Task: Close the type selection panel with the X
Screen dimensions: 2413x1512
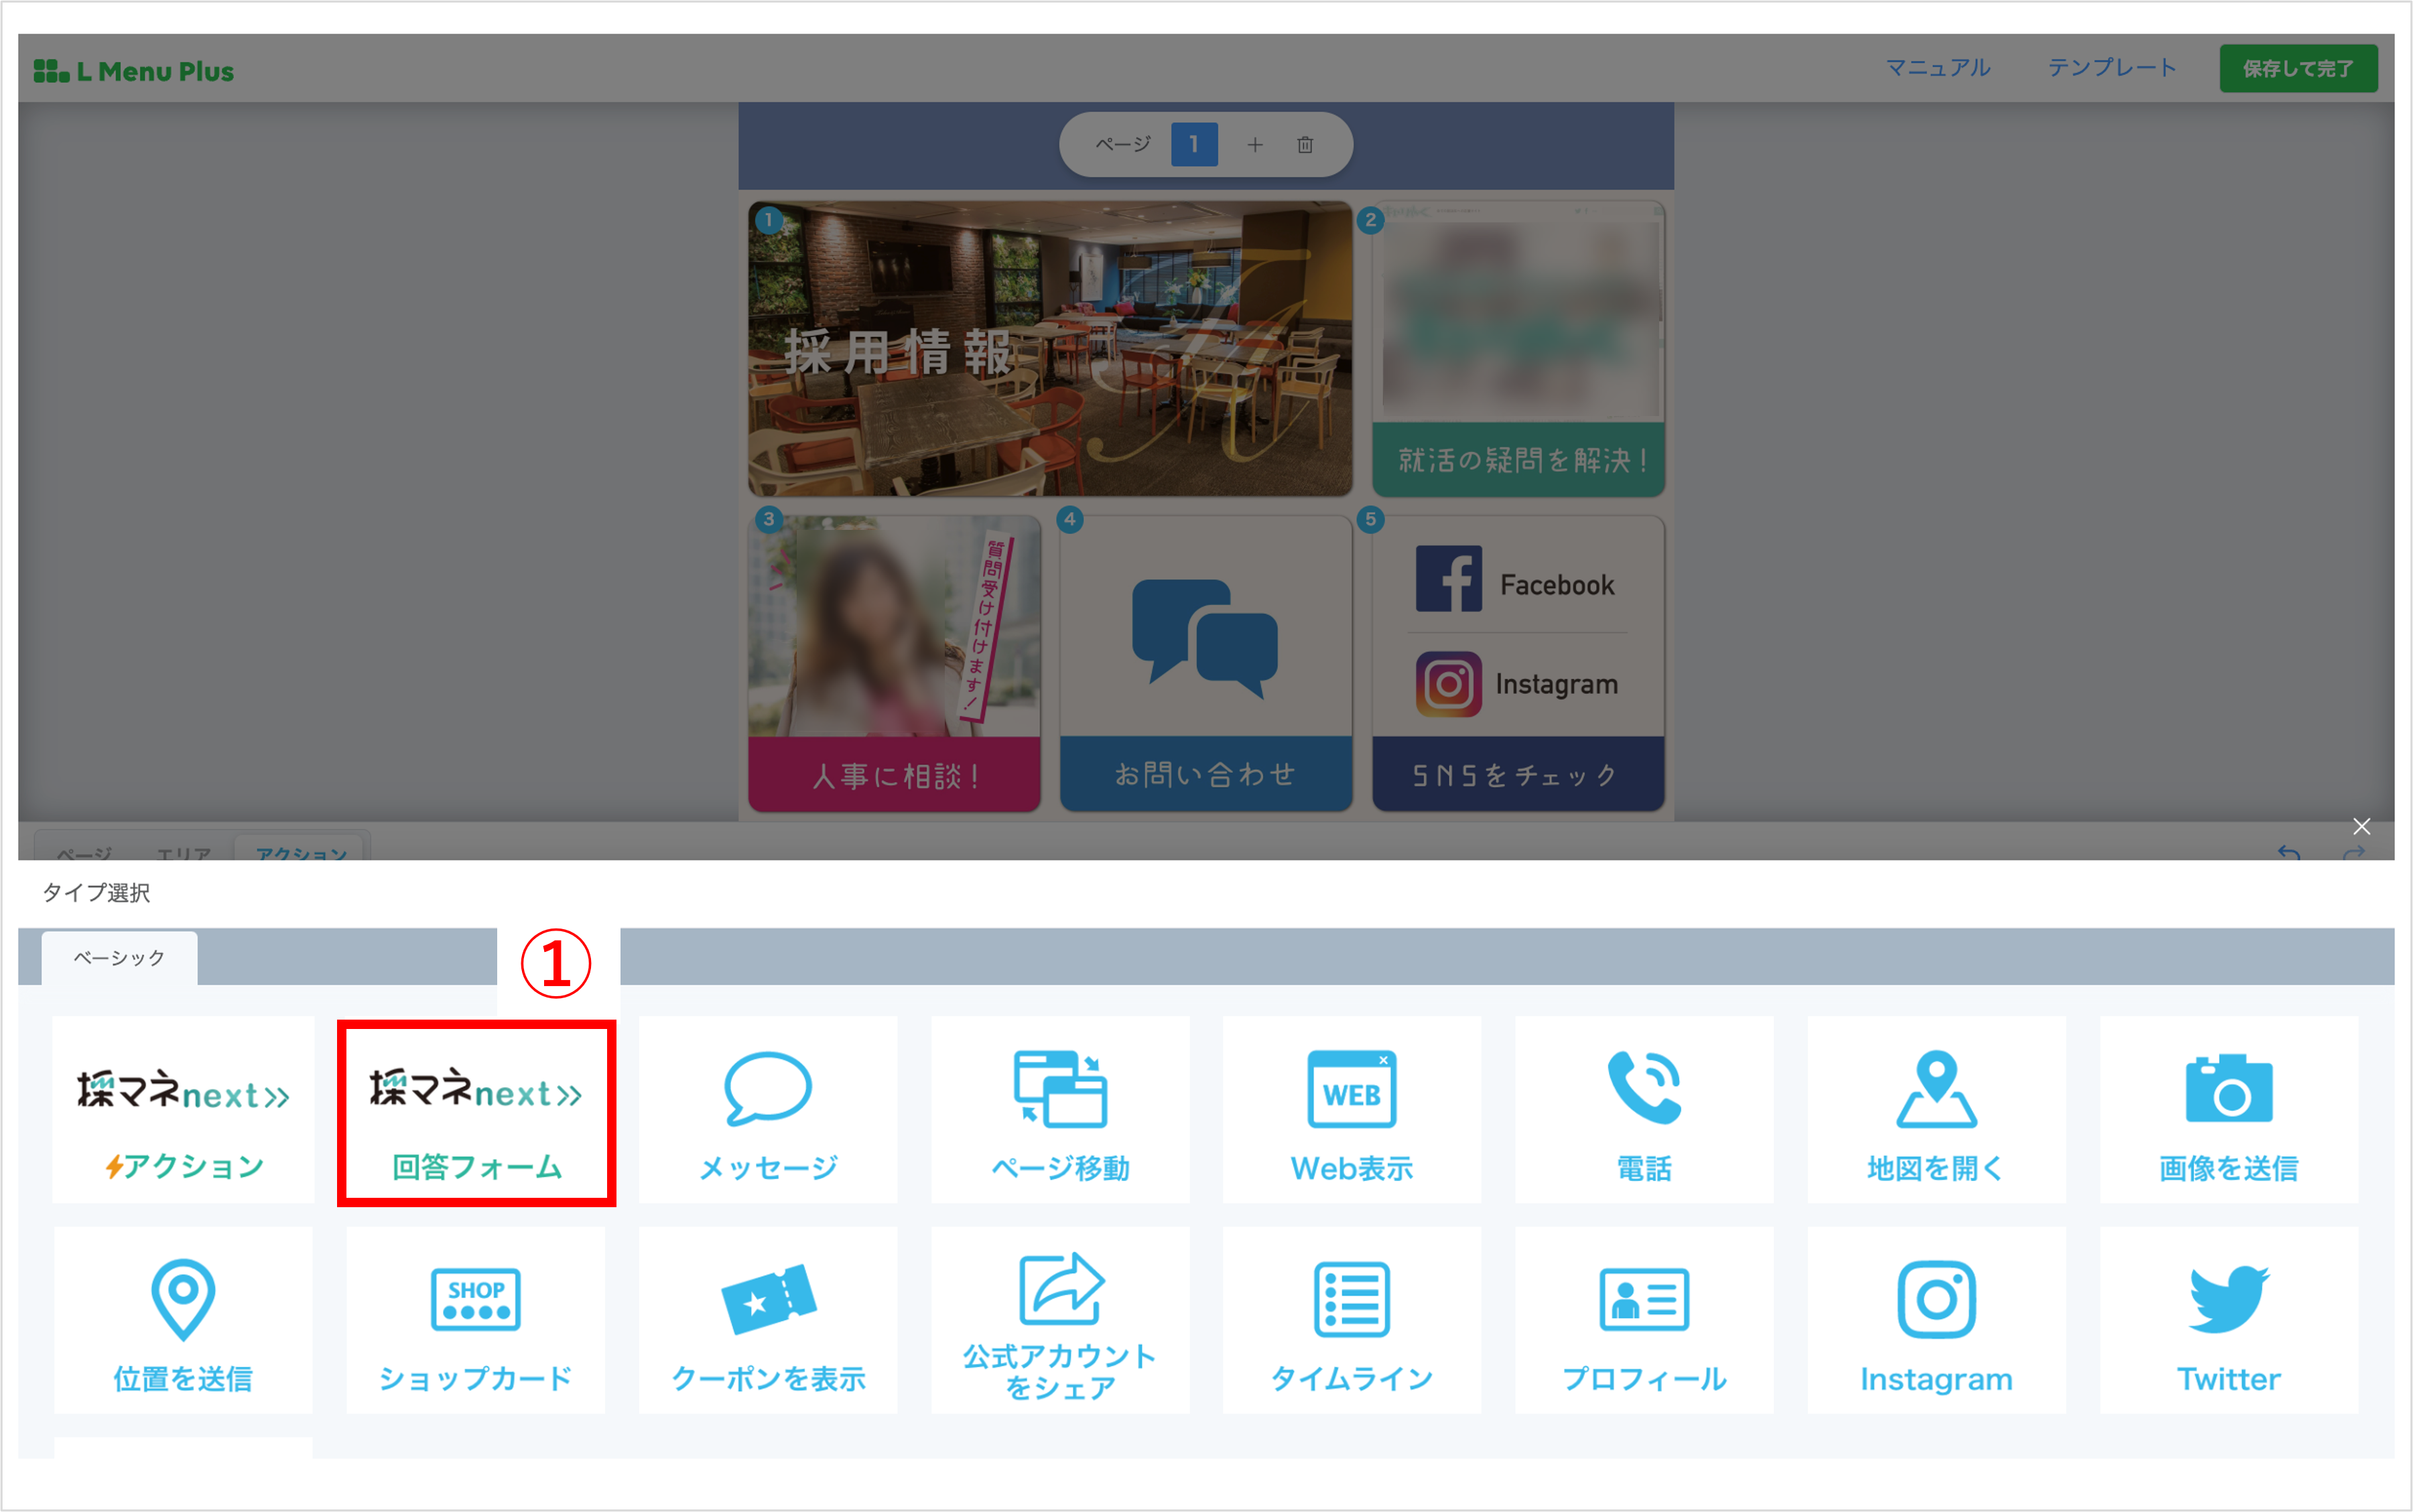Action: [x=2362, y=826]
